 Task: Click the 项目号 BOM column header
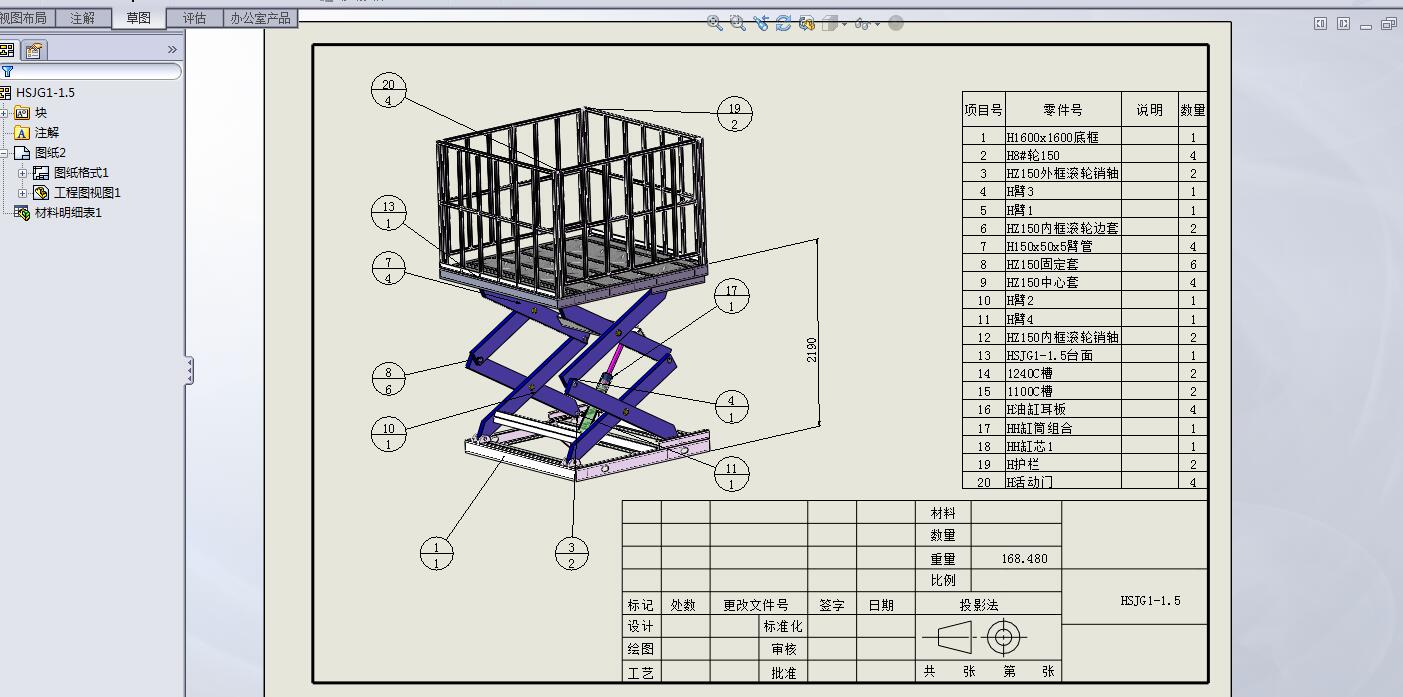(x=983, y=110)
